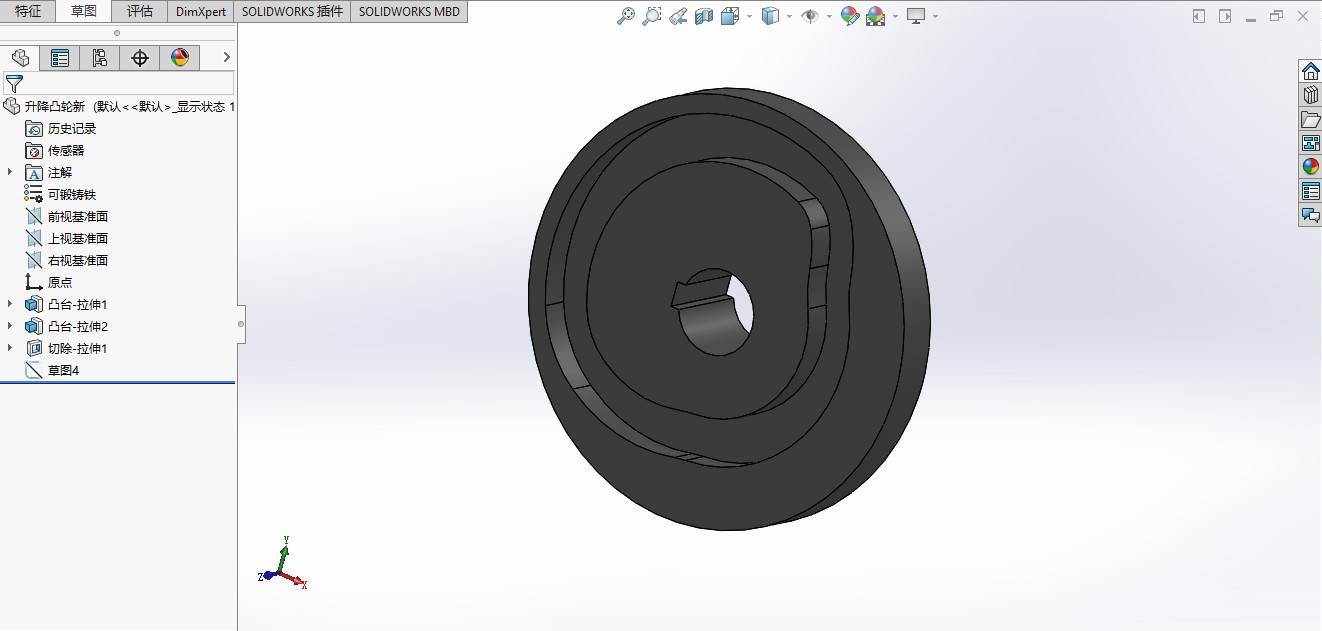Open the View Orientation cube icon
Viewport: 1322px width, 631px height.
click(730, 16)
